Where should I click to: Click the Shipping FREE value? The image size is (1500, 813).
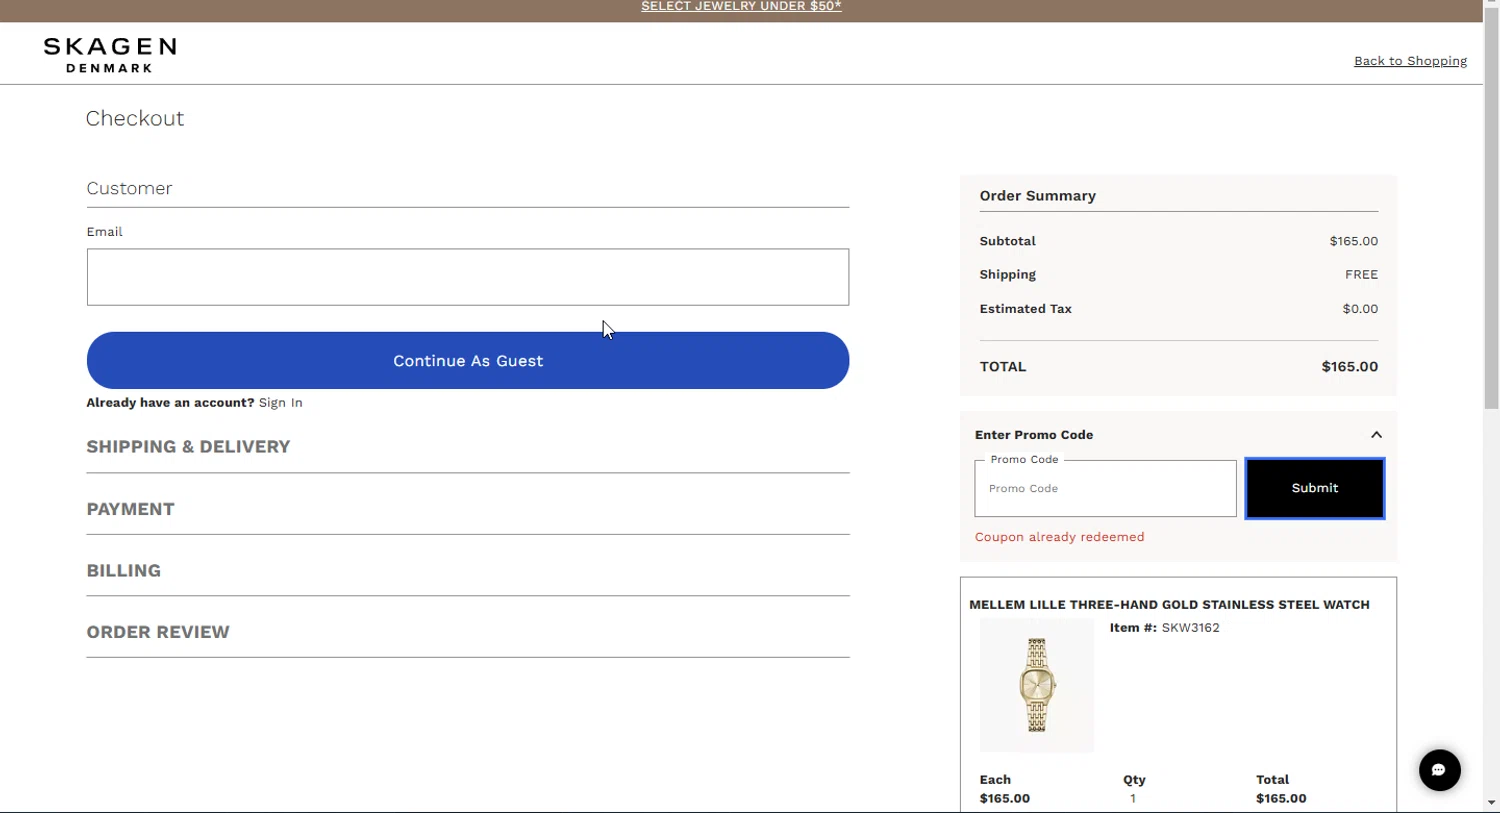click(1361, 275)
